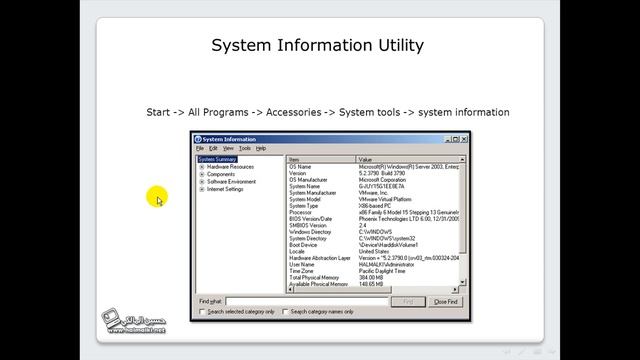This screenshot has width=640, height=360.
Task: Click the value Pacific Daylight Time
Action: tap(382, 271)
